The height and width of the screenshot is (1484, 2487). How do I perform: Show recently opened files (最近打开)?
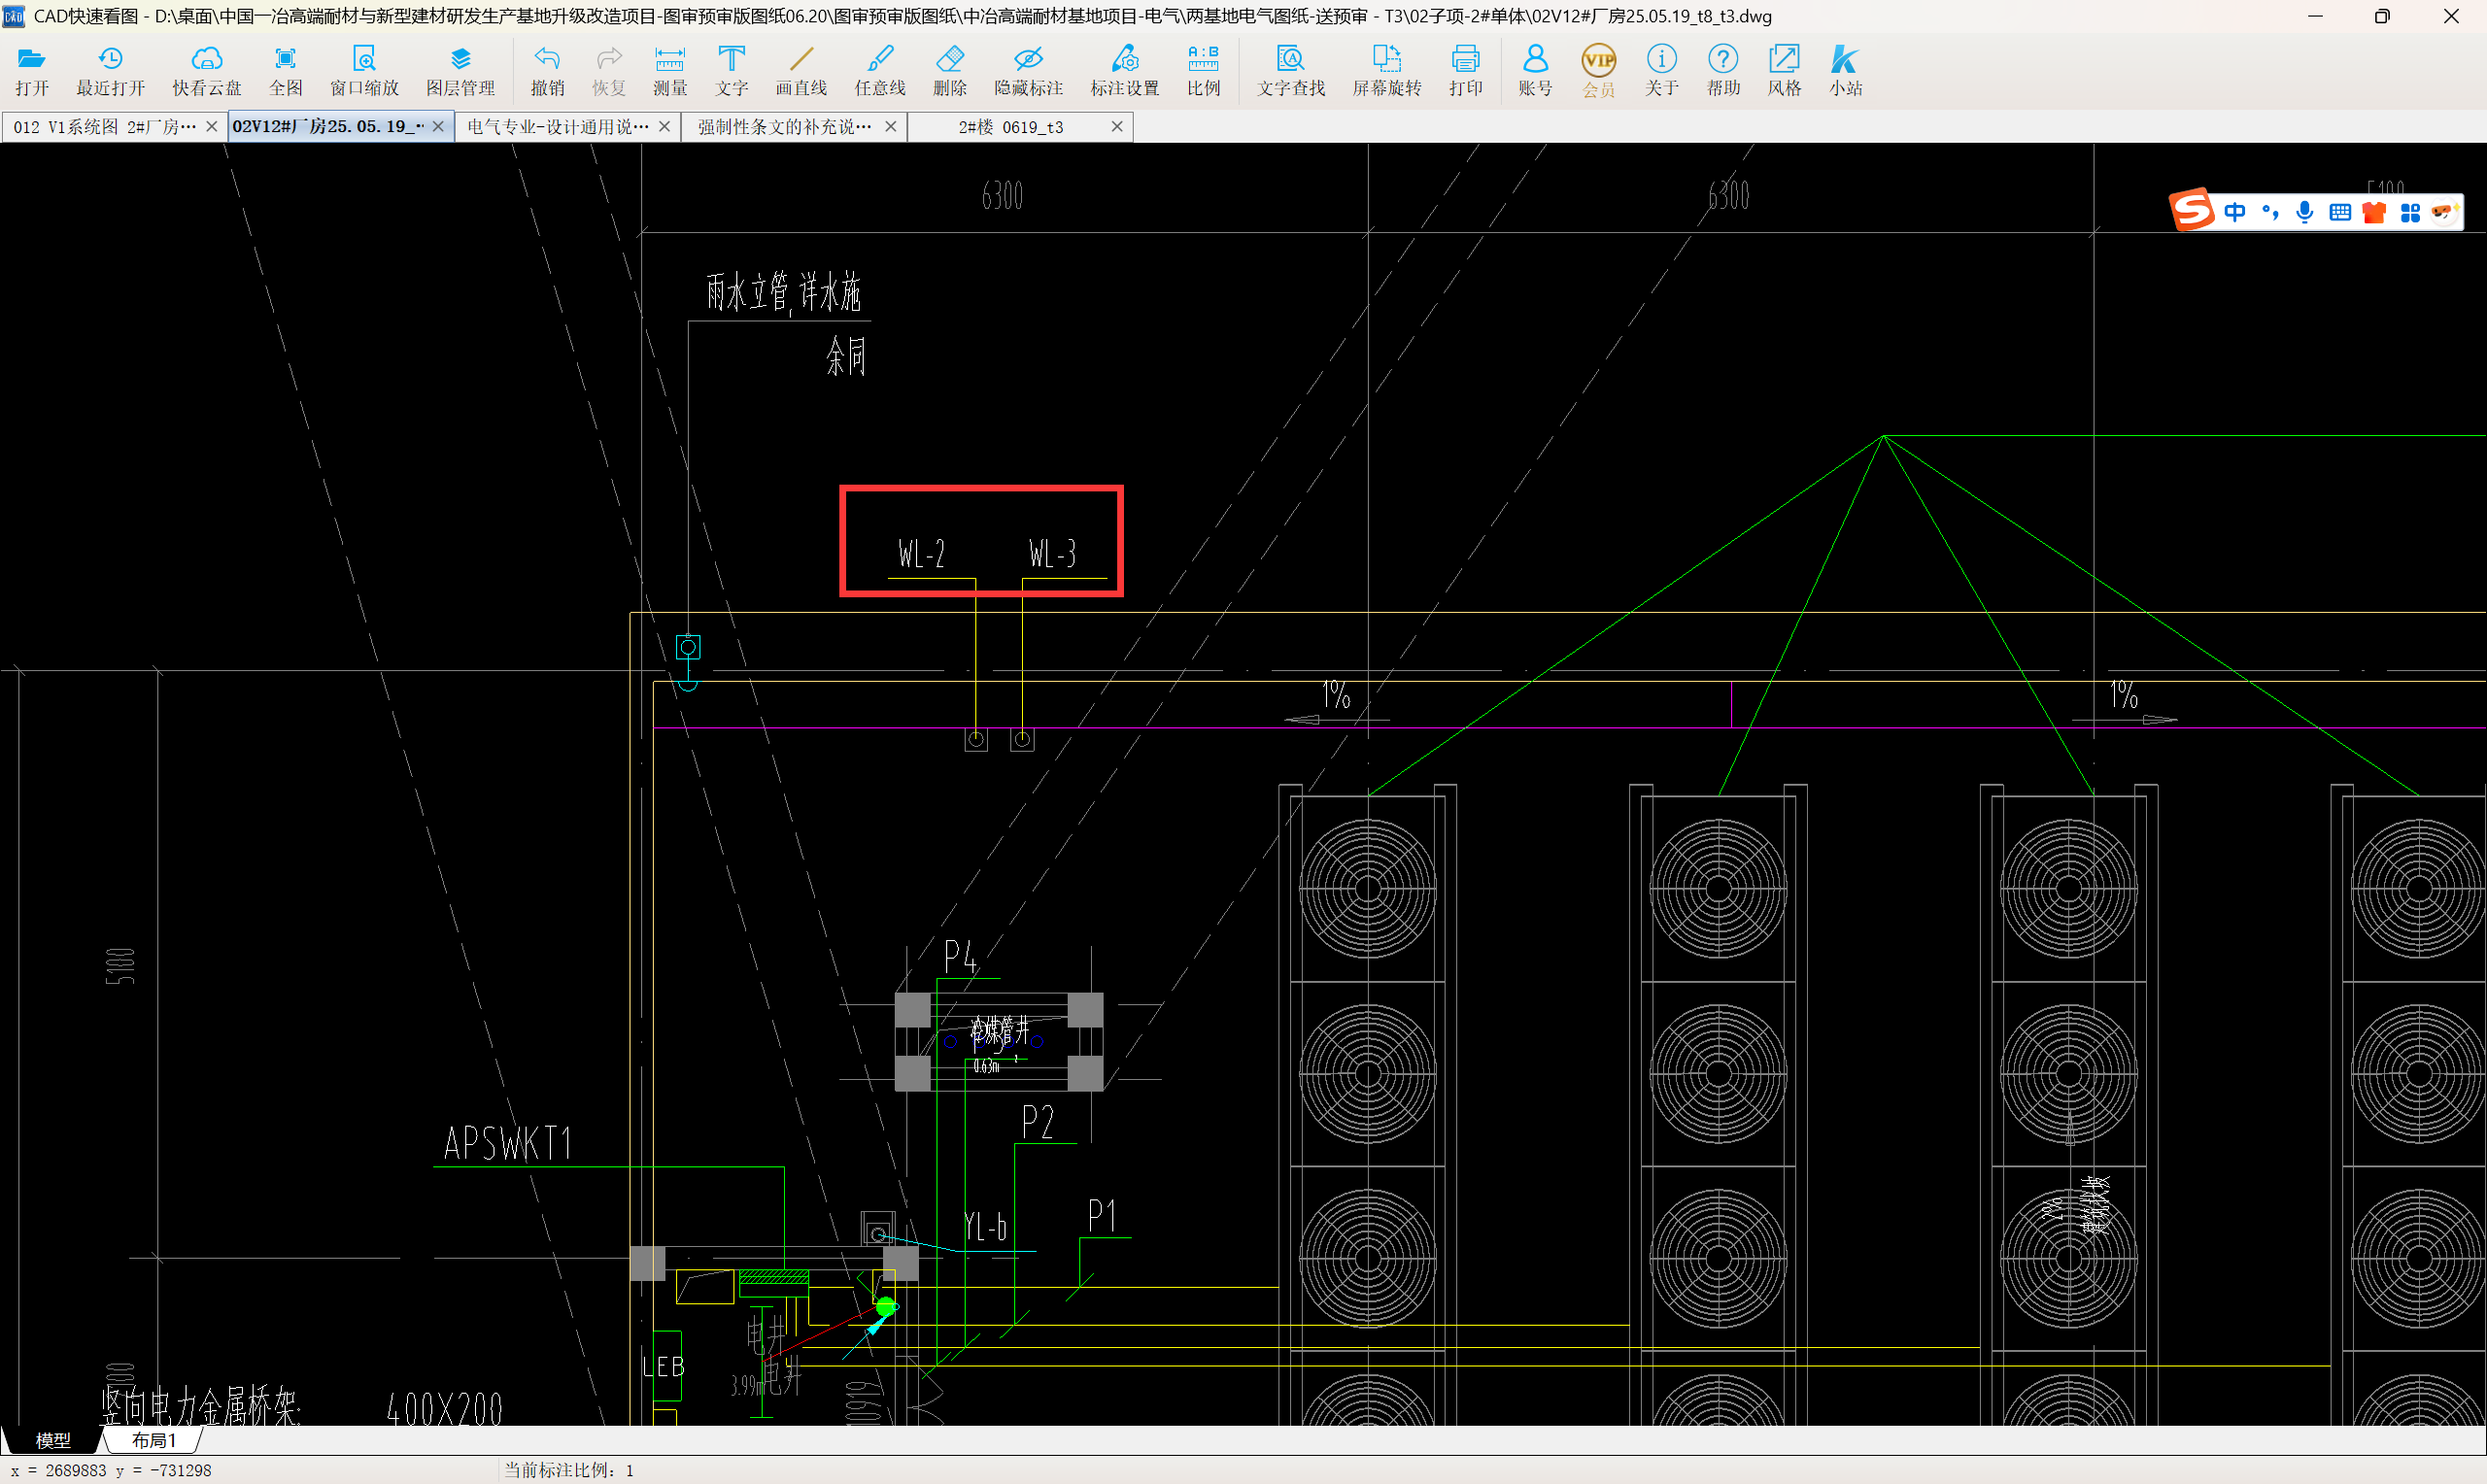pyautogui.click(x=110, y=70)
